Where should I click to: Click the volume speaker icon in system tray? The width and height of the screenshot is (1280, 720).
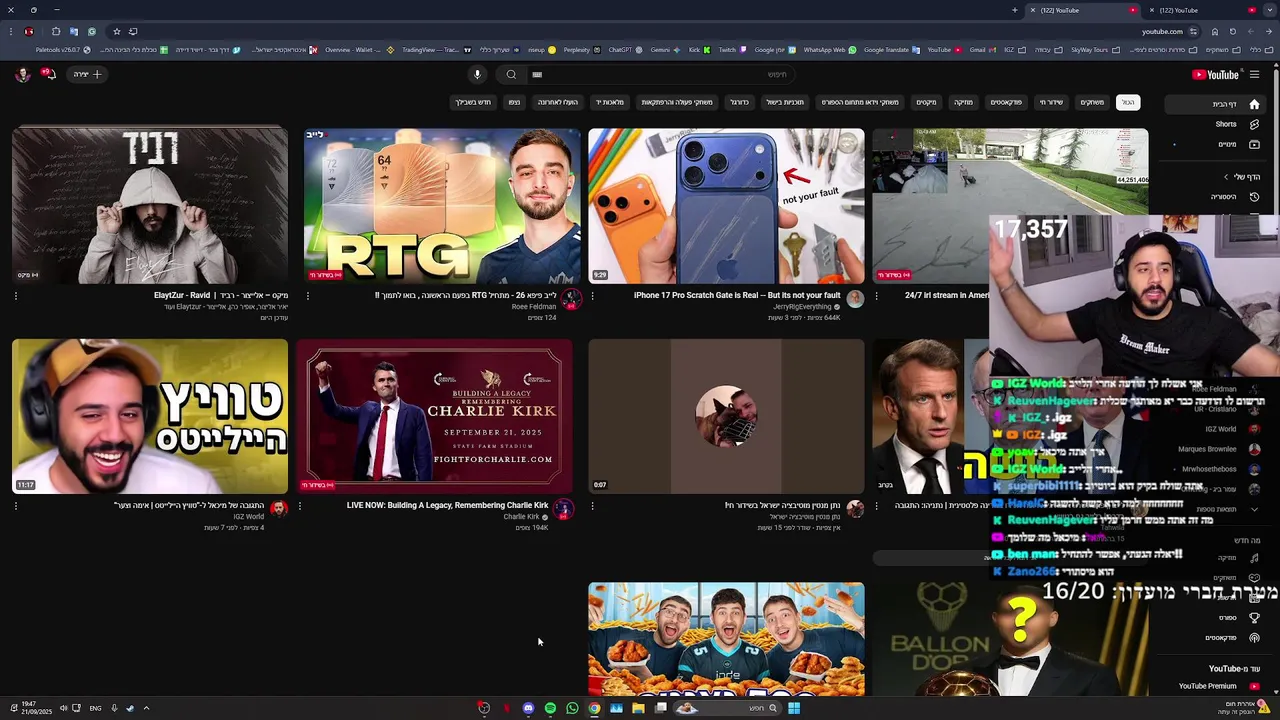(63, 708)
